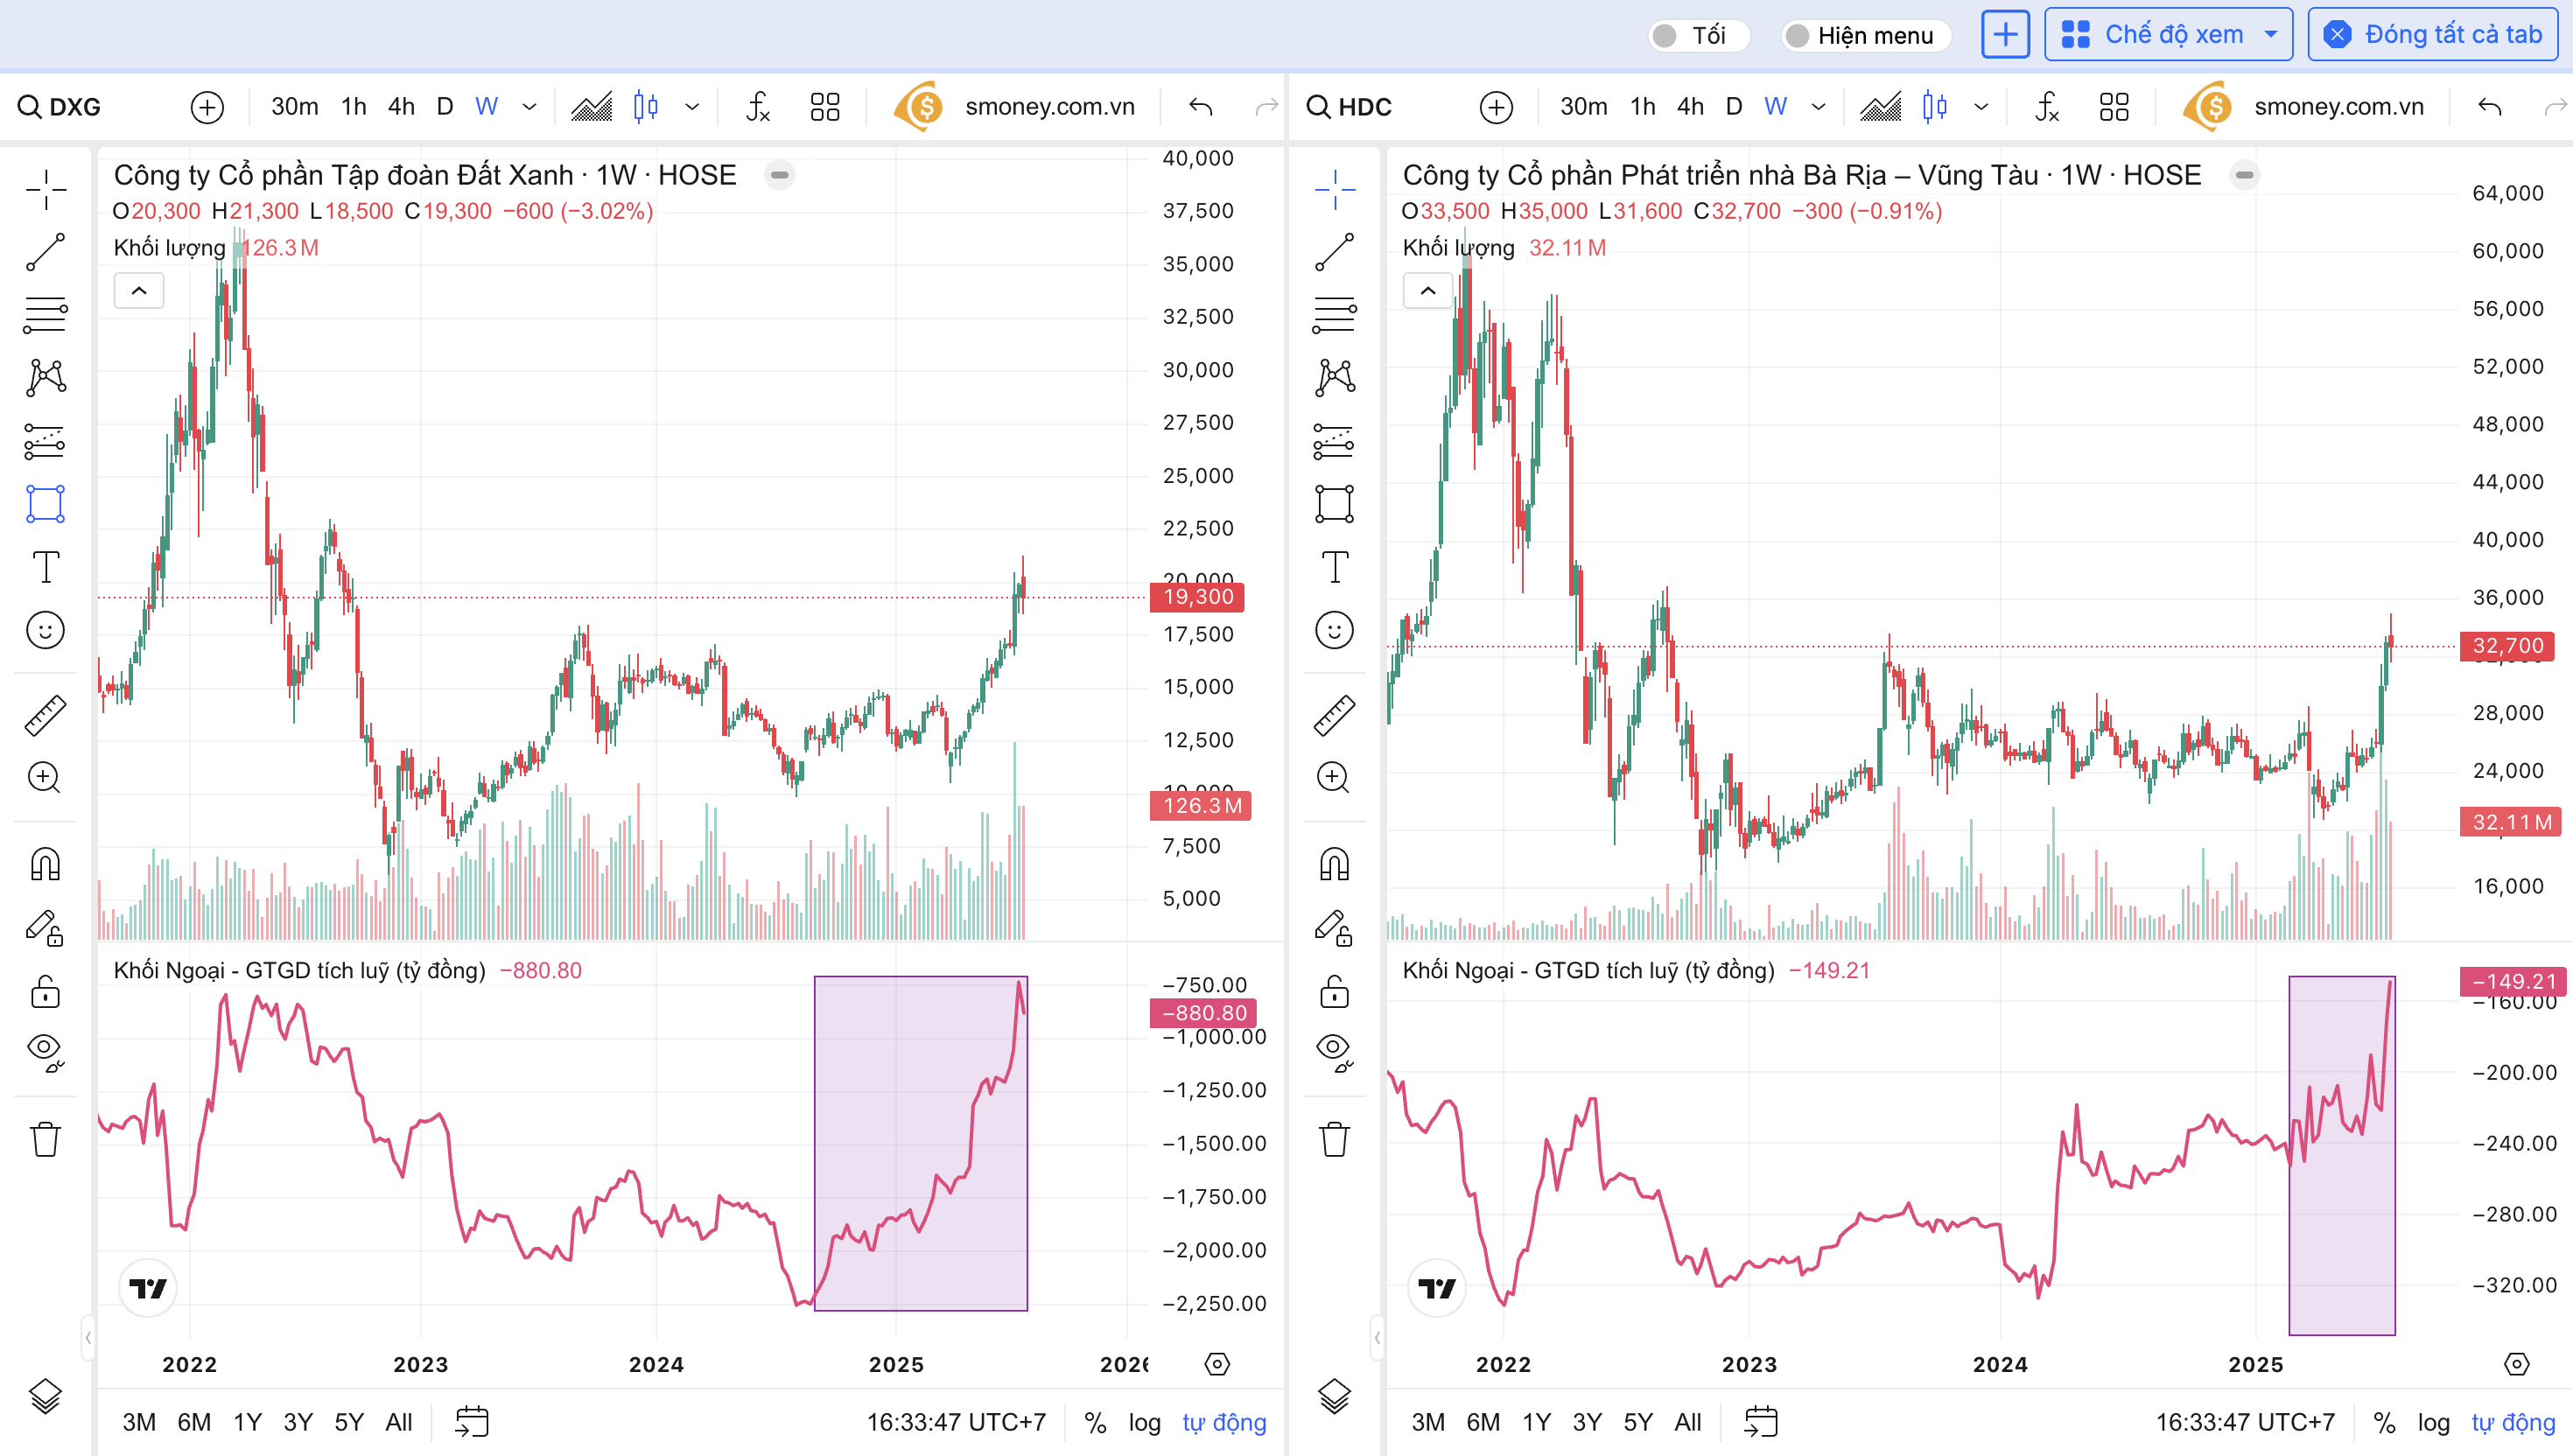Select the text tool in HDC chart sidebar
The image size is (2573, 1456).
[1334, 567]
